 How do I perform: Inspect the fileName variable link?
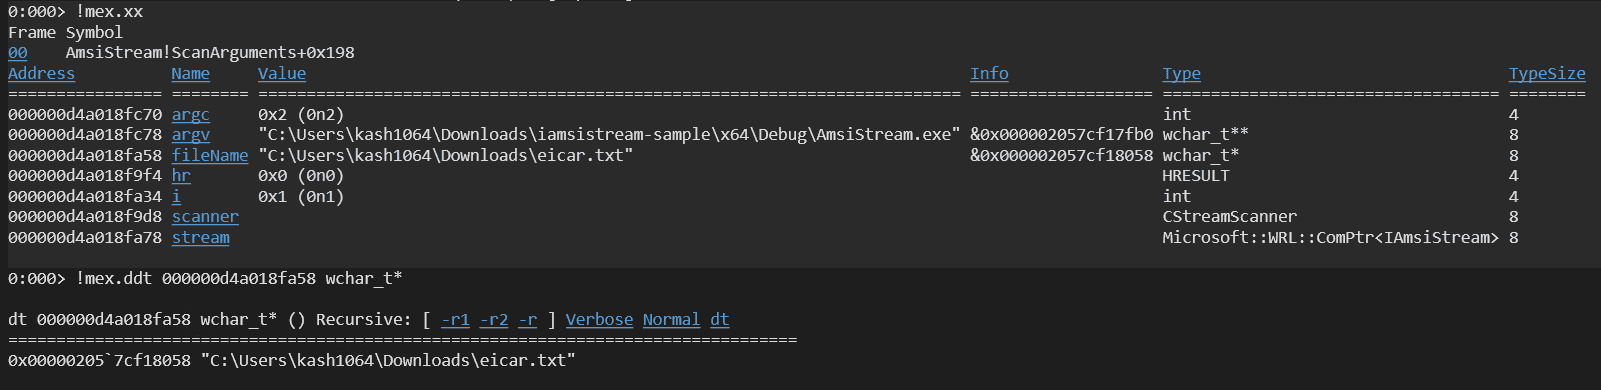click(210, 156)
